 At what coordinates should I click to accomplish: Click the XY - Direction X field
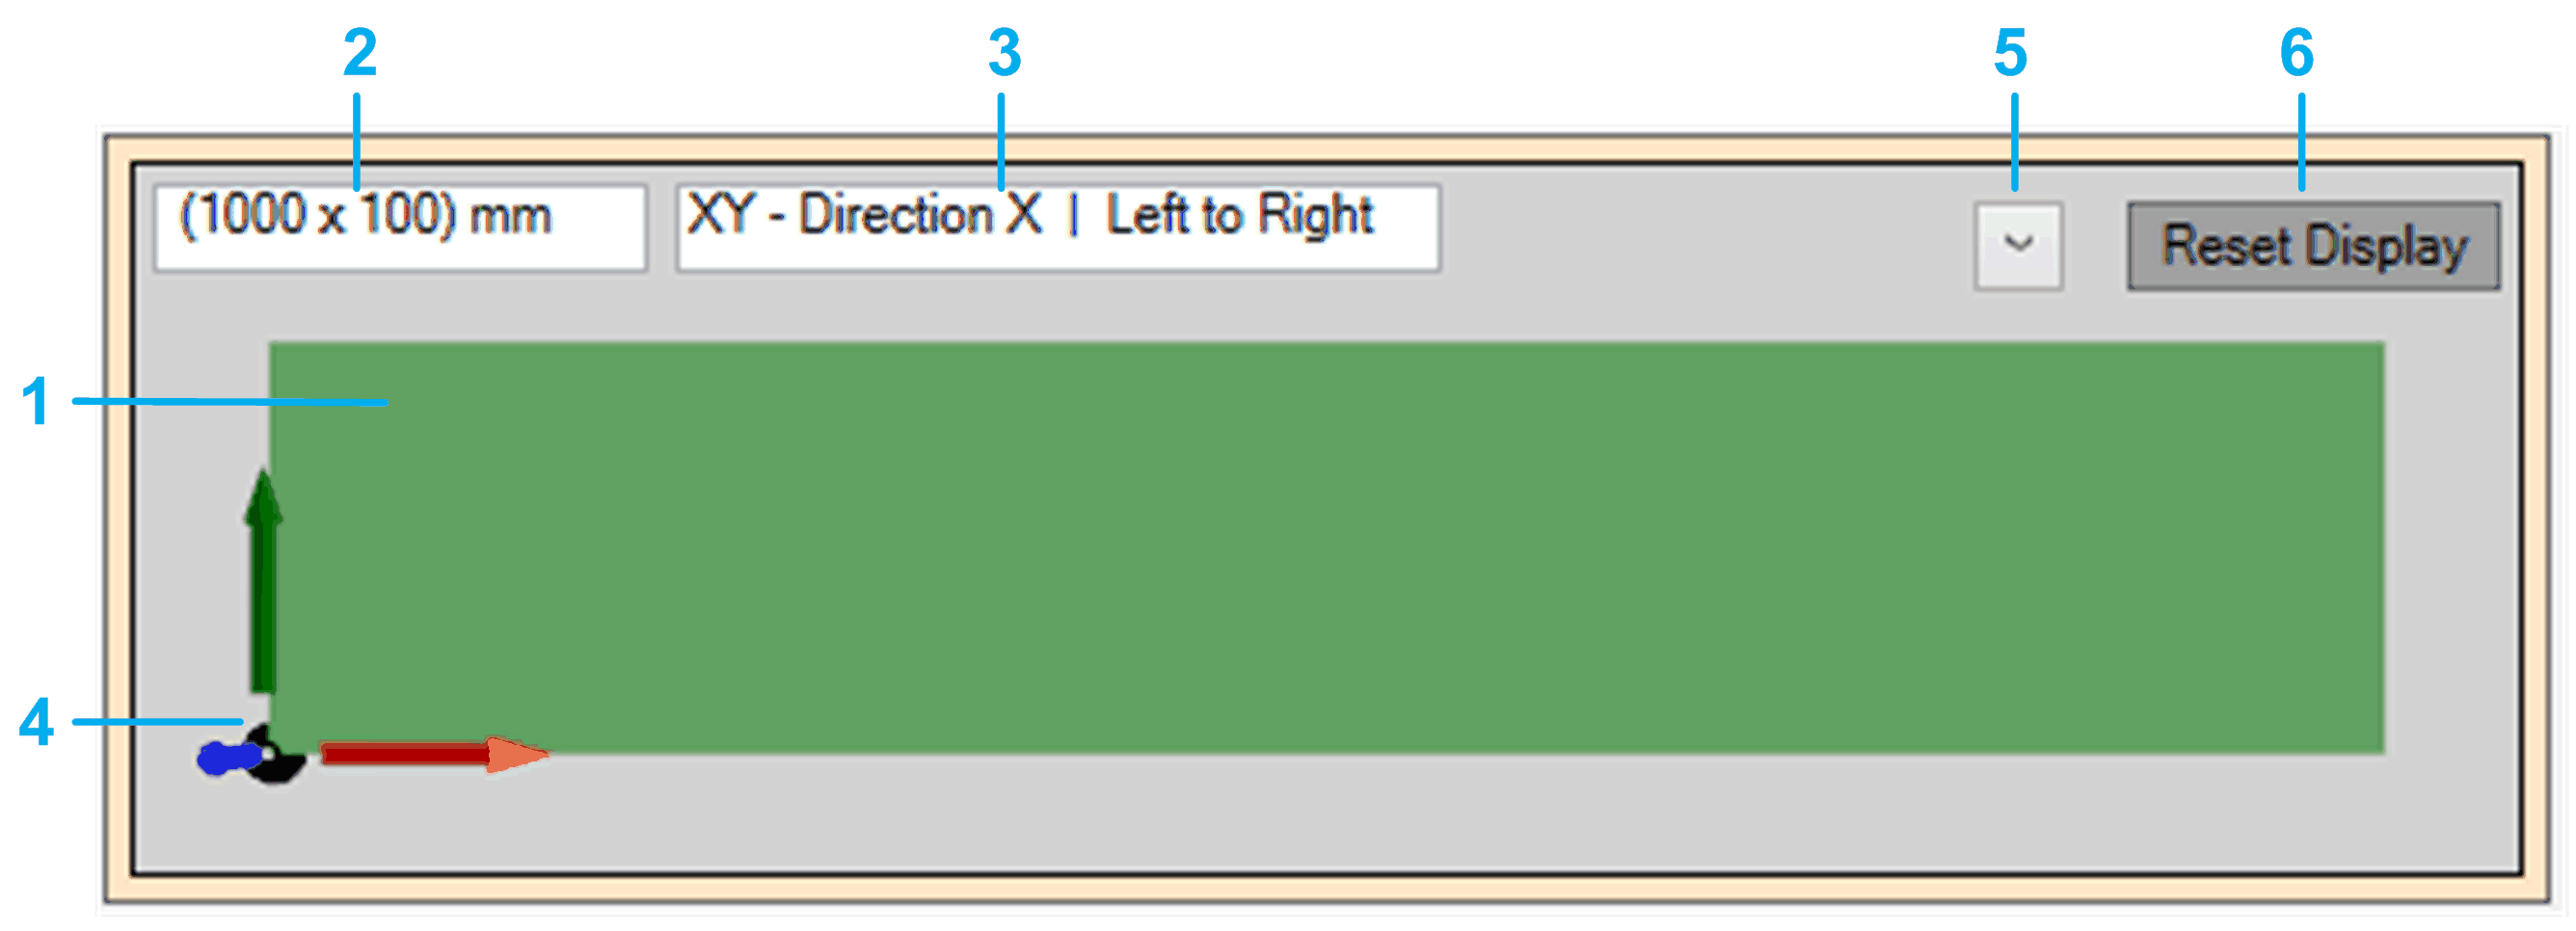click(1058, 227)
